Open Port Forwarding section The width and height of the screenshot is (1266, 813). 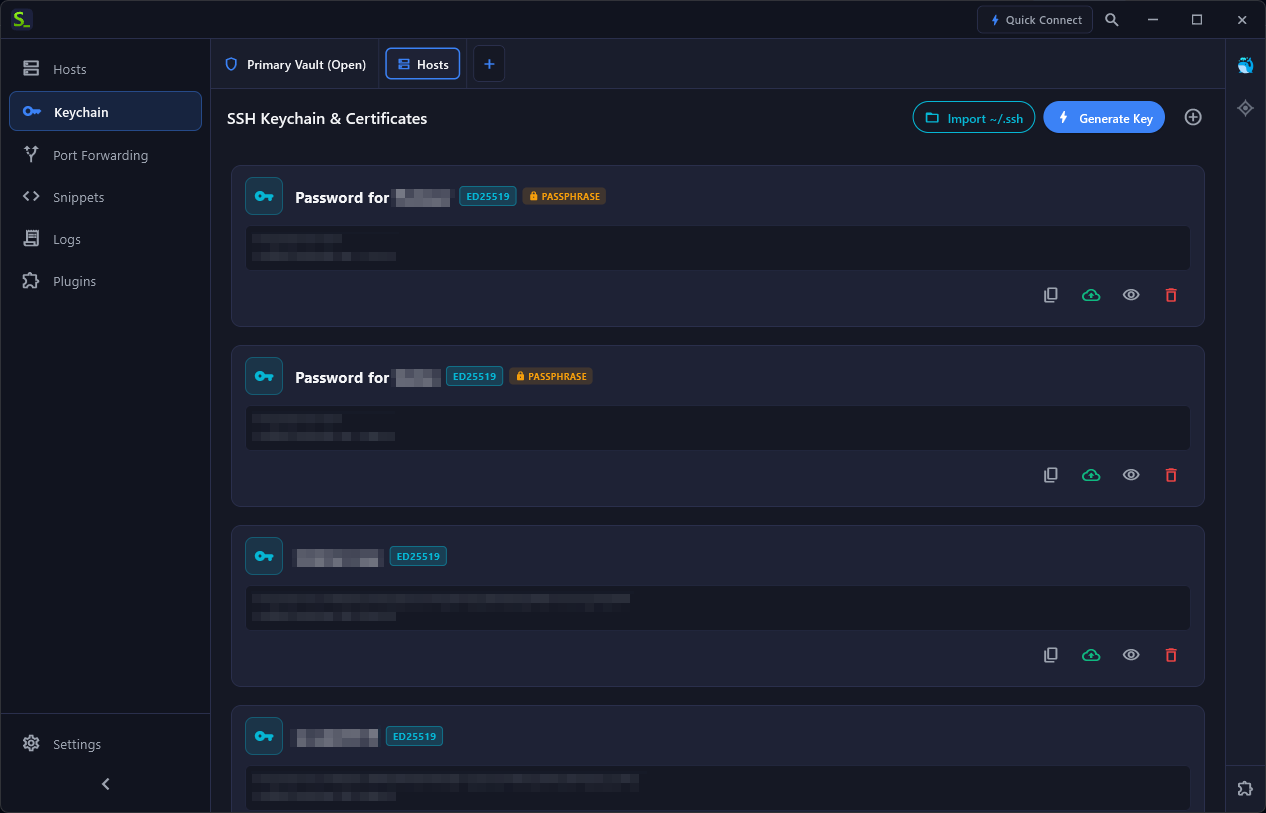[x=105, y=155]
